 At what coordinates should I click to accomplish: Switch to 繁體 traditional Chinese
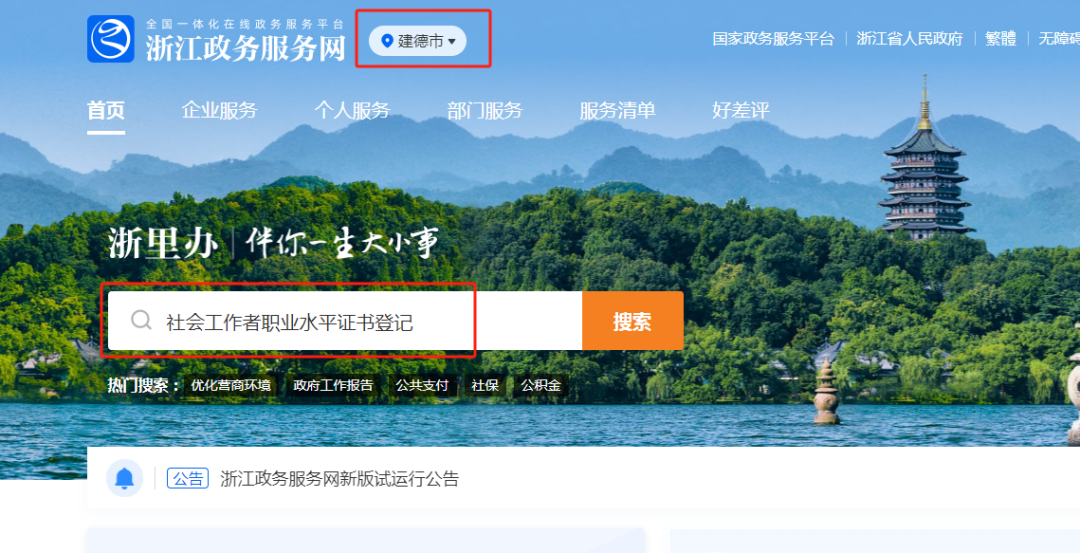point(1000,39)
